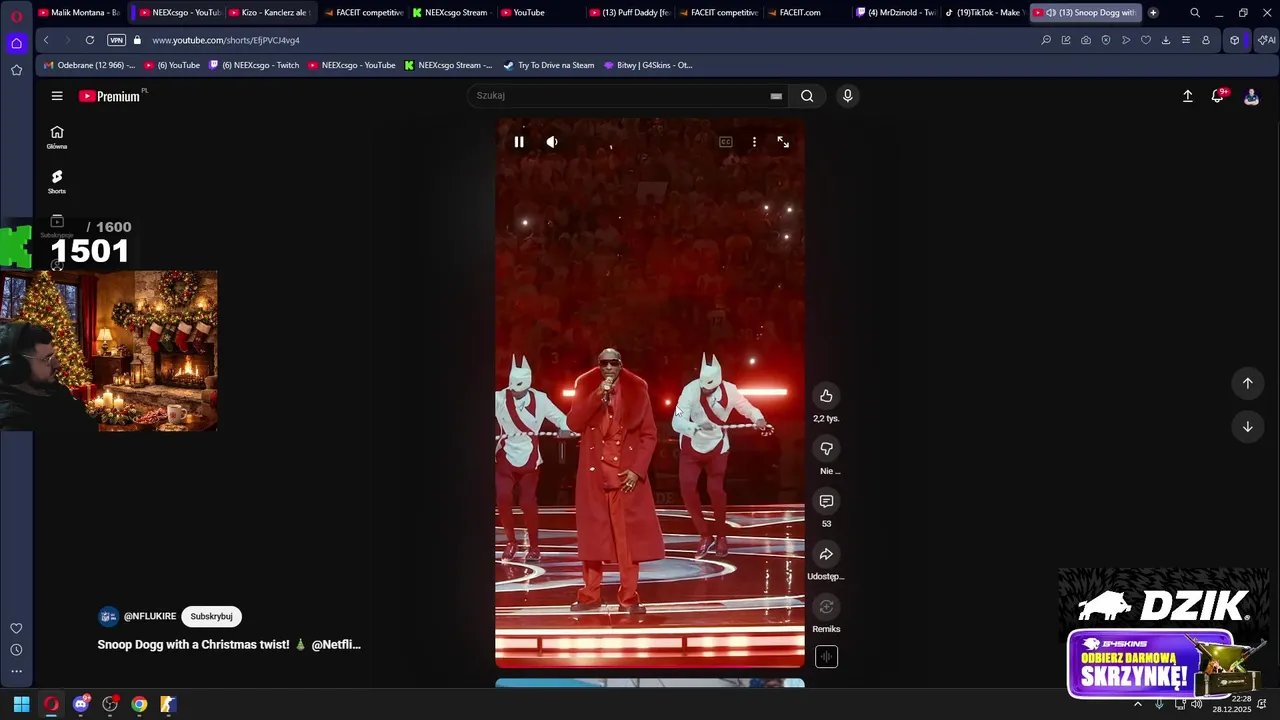The image size is (1280, 720).
Task: Go back in browser history
Action: pyautogui.click(x=46, y=40)
